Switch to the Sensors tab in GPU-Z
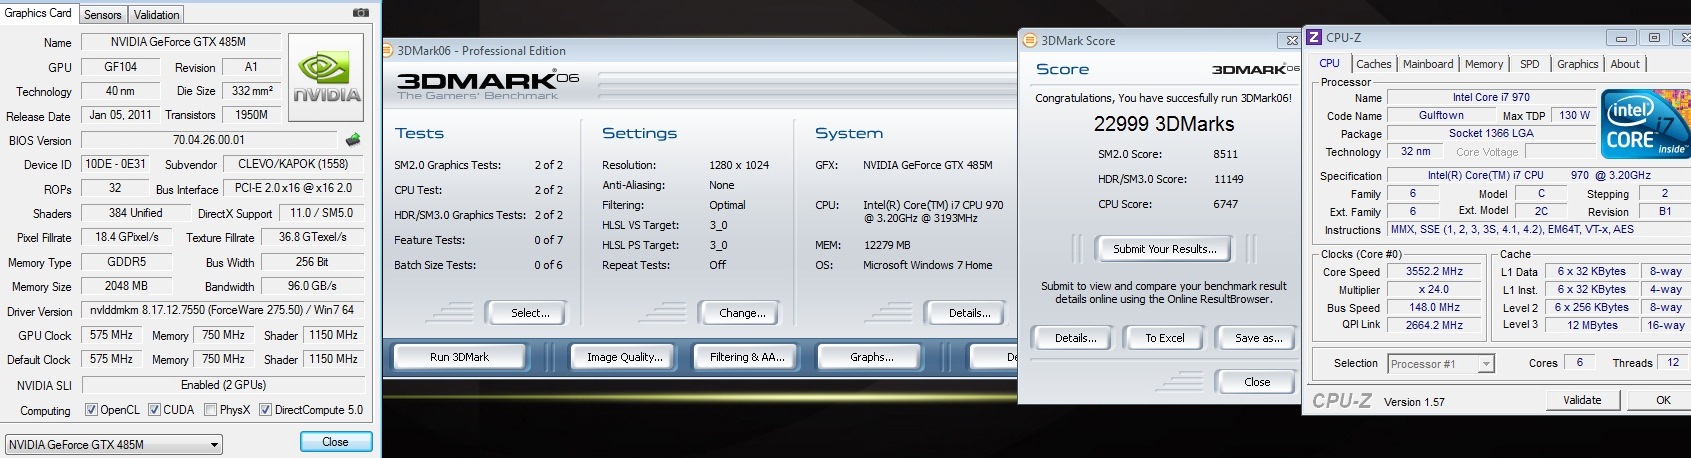 point(102,15)
